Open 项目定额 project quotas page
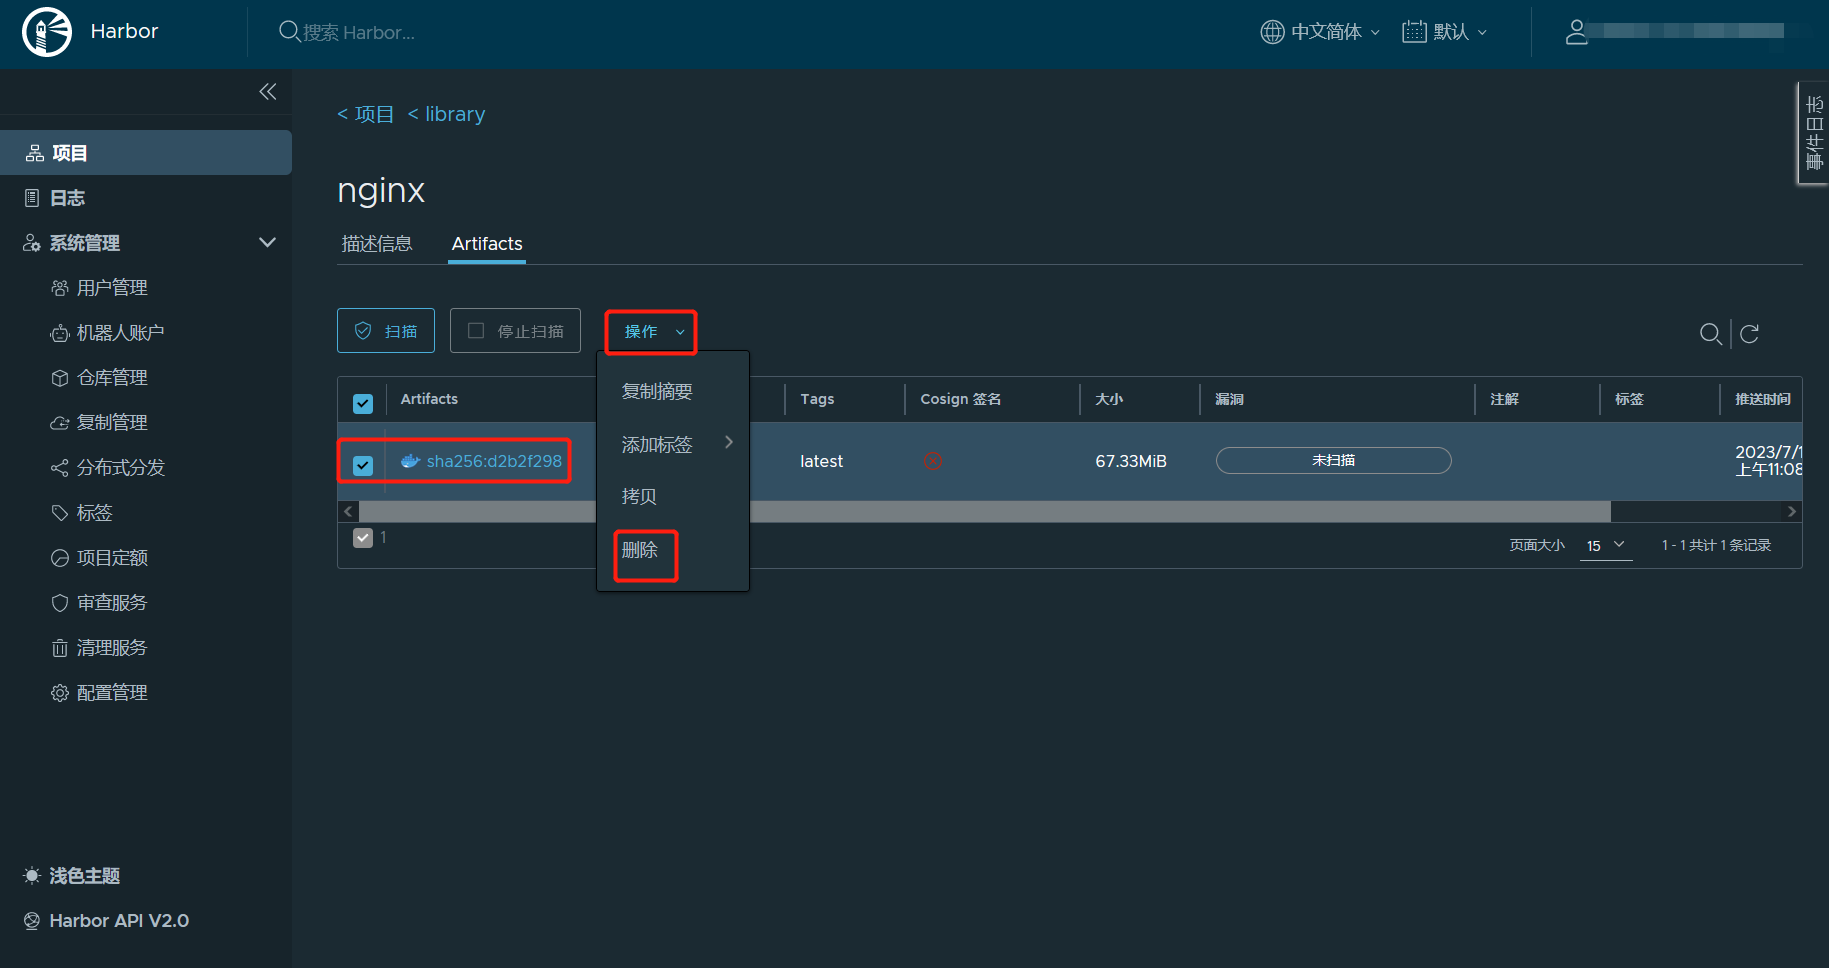 pyautogui.click(x=112, y=558)
